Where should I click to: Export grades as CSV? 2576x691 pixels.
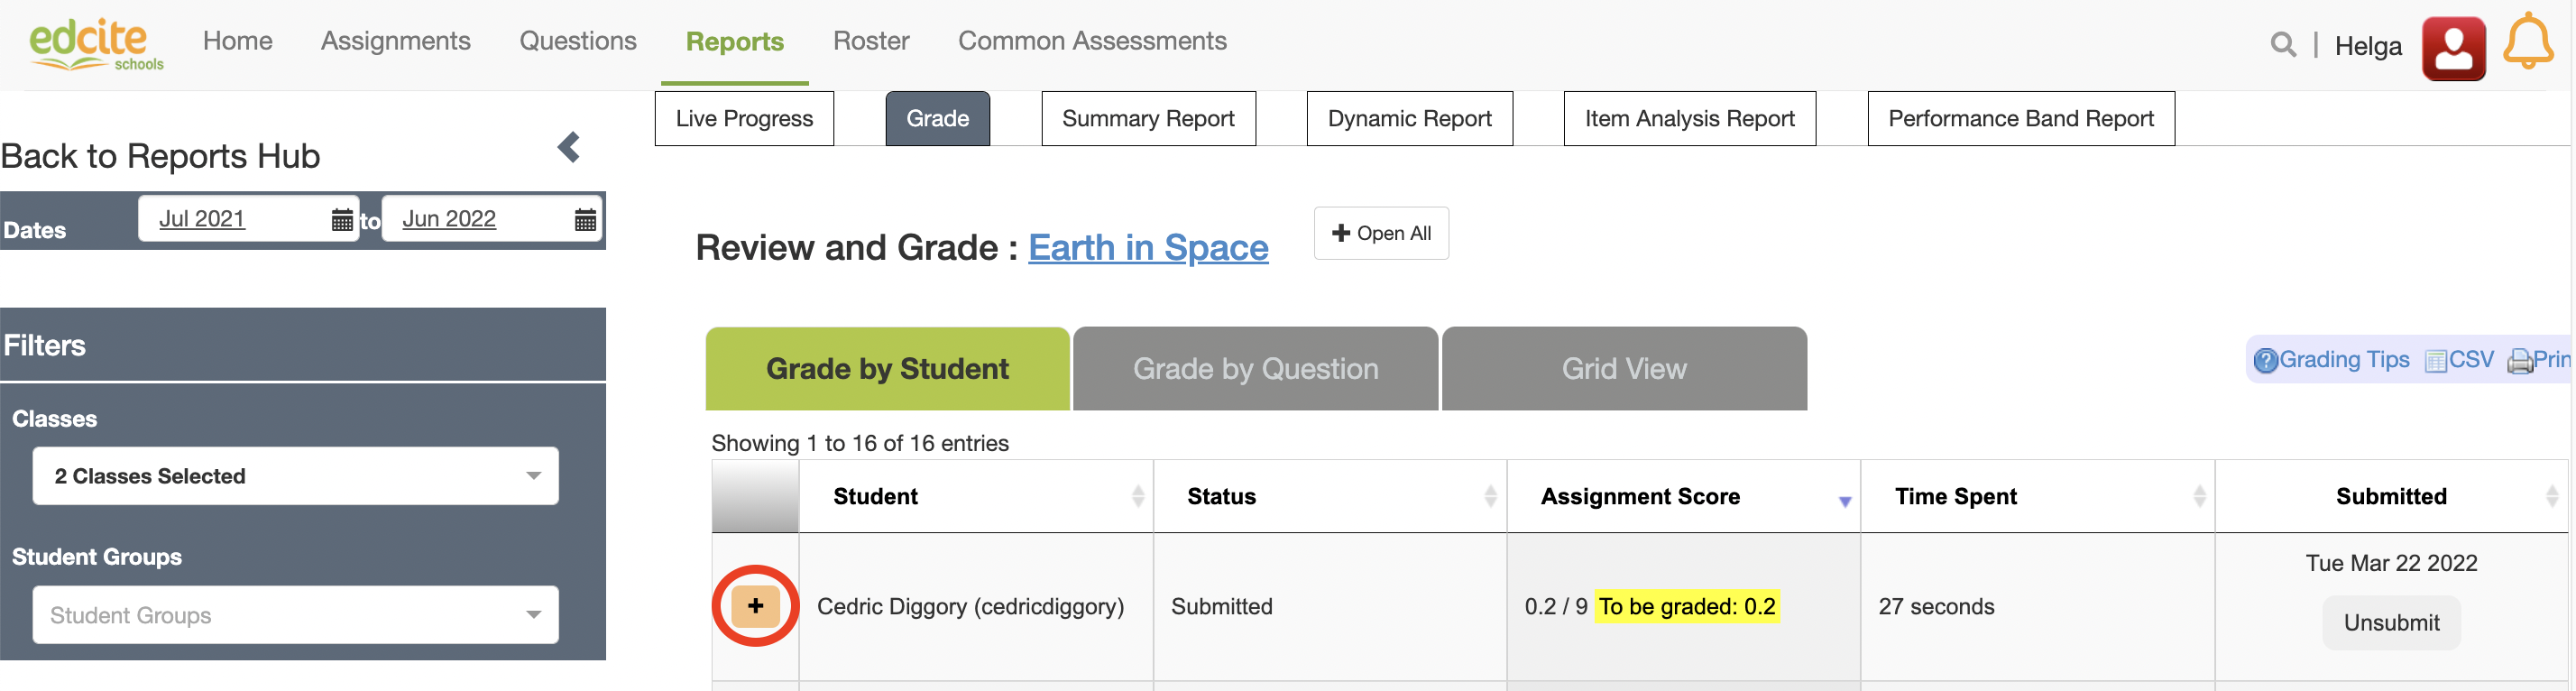[2459, 360]
